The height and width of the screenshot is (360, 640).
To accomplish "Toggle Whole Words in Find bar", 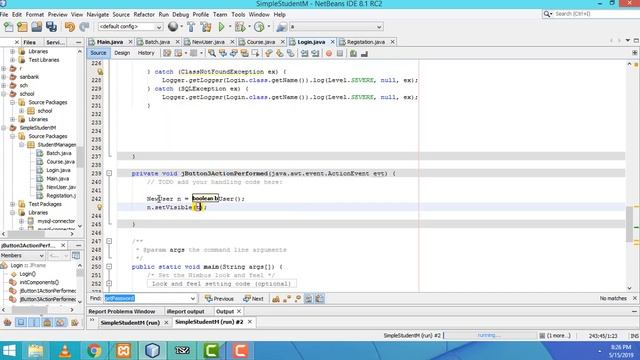I will (x=287, y=299).
